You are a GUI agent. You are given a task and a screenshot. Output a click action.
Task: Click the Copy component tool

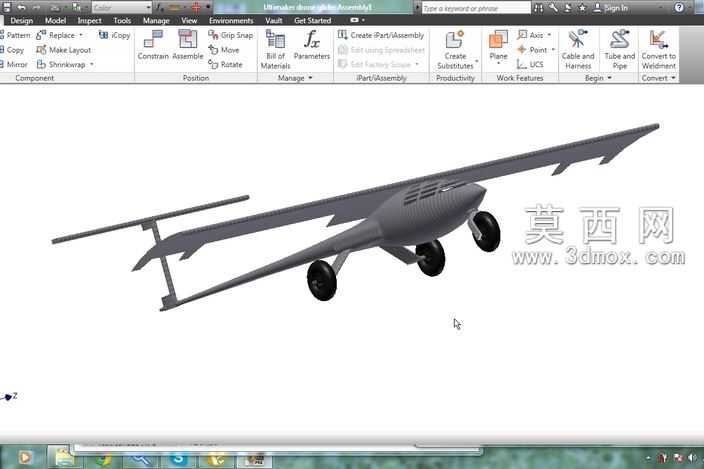tap(12, 50)
